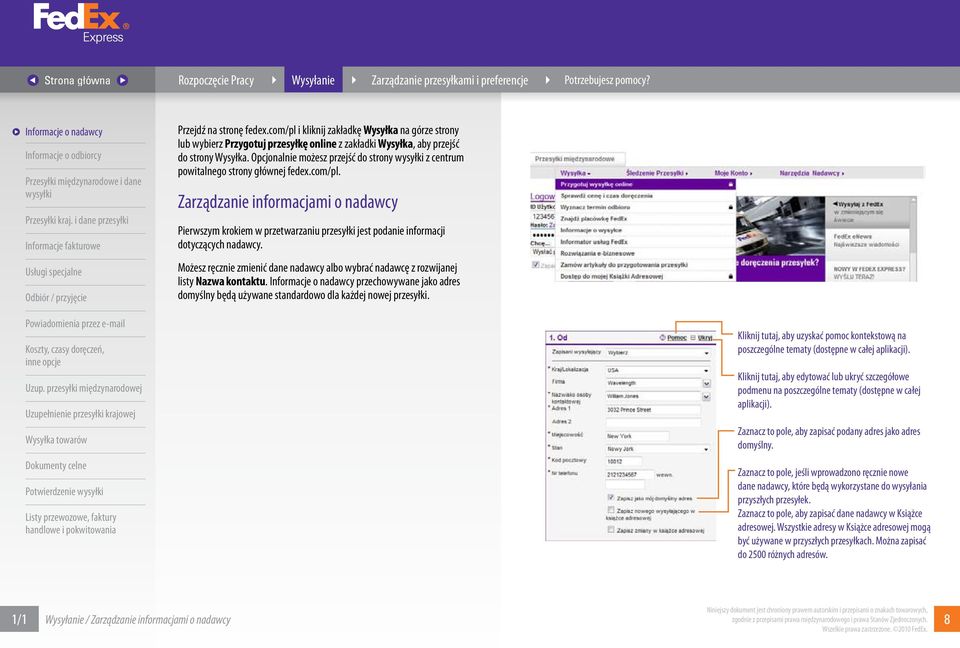Image resolution: width=960 pixels, height=648 pixels.
Task: Expand the Śledzenie Przesyłki menu
Action: coord(657,173)
